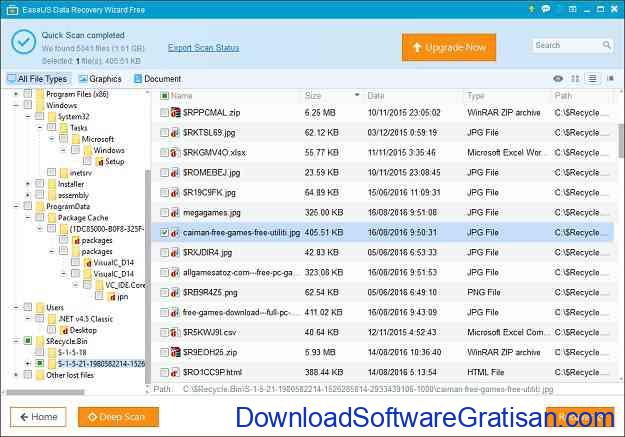Toggle the select-all checkbox beside Name
Viewport: 625px width, 437px height.
point(164,96)
